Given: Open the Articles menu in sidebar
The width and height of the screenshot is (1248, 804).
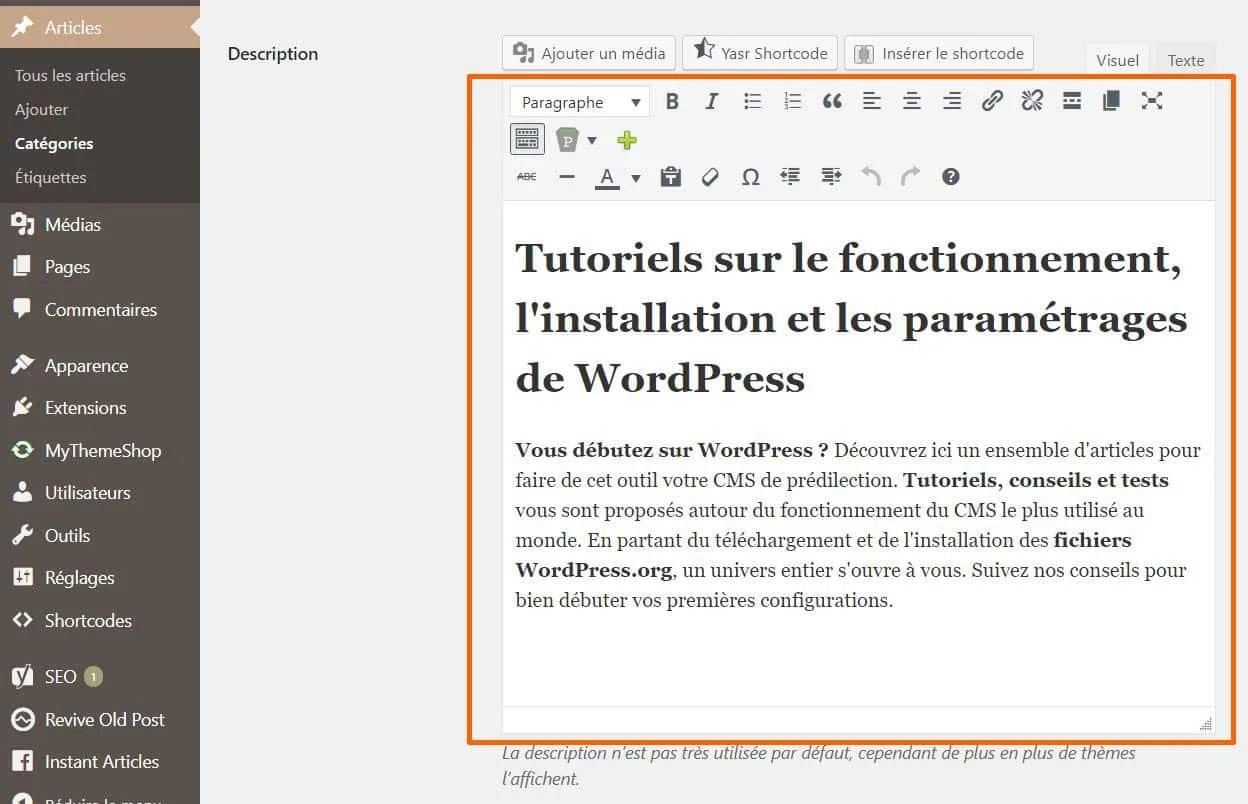Looking at the screenshot, I should (100, 28).
